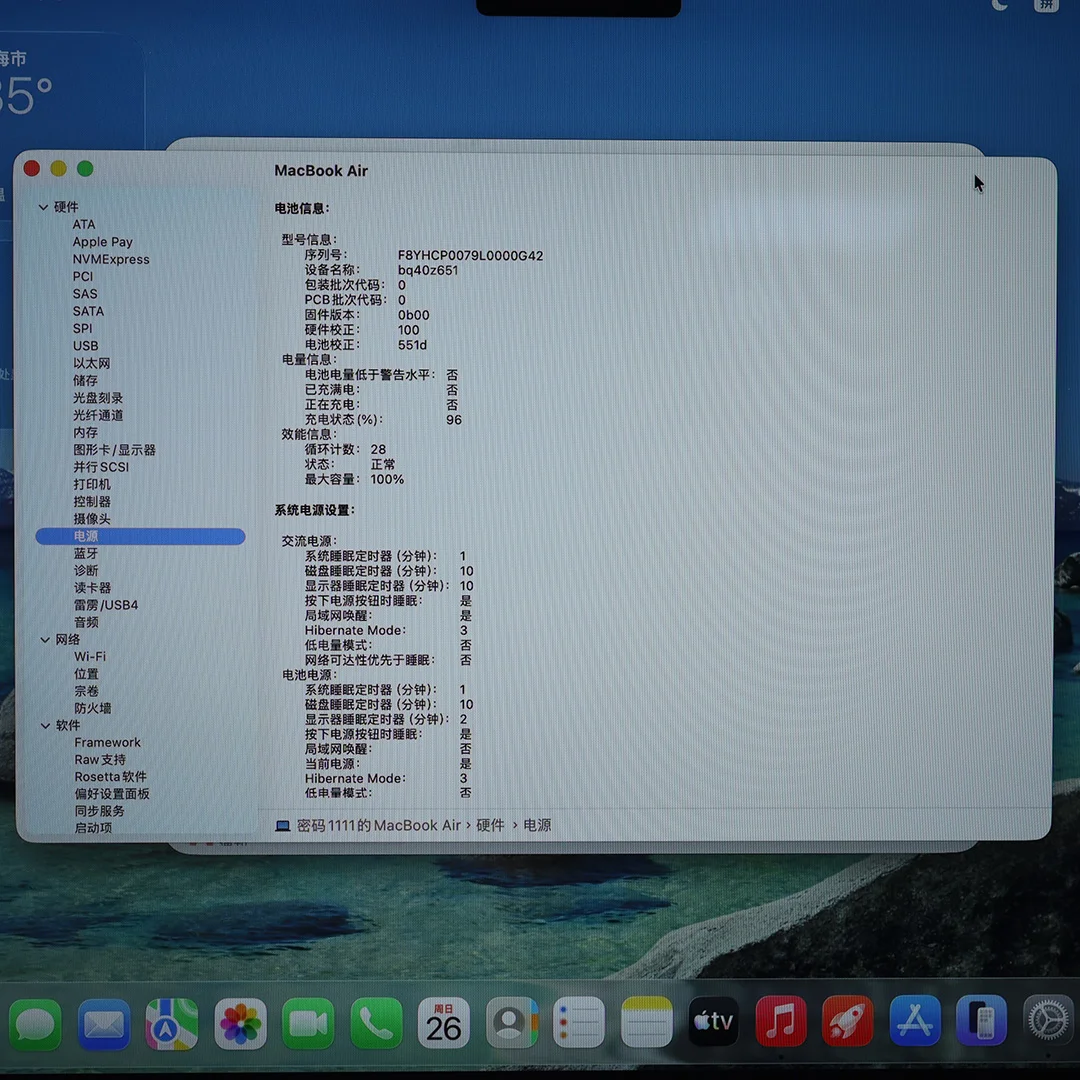Select 以太网 in the sidebar

92,363
